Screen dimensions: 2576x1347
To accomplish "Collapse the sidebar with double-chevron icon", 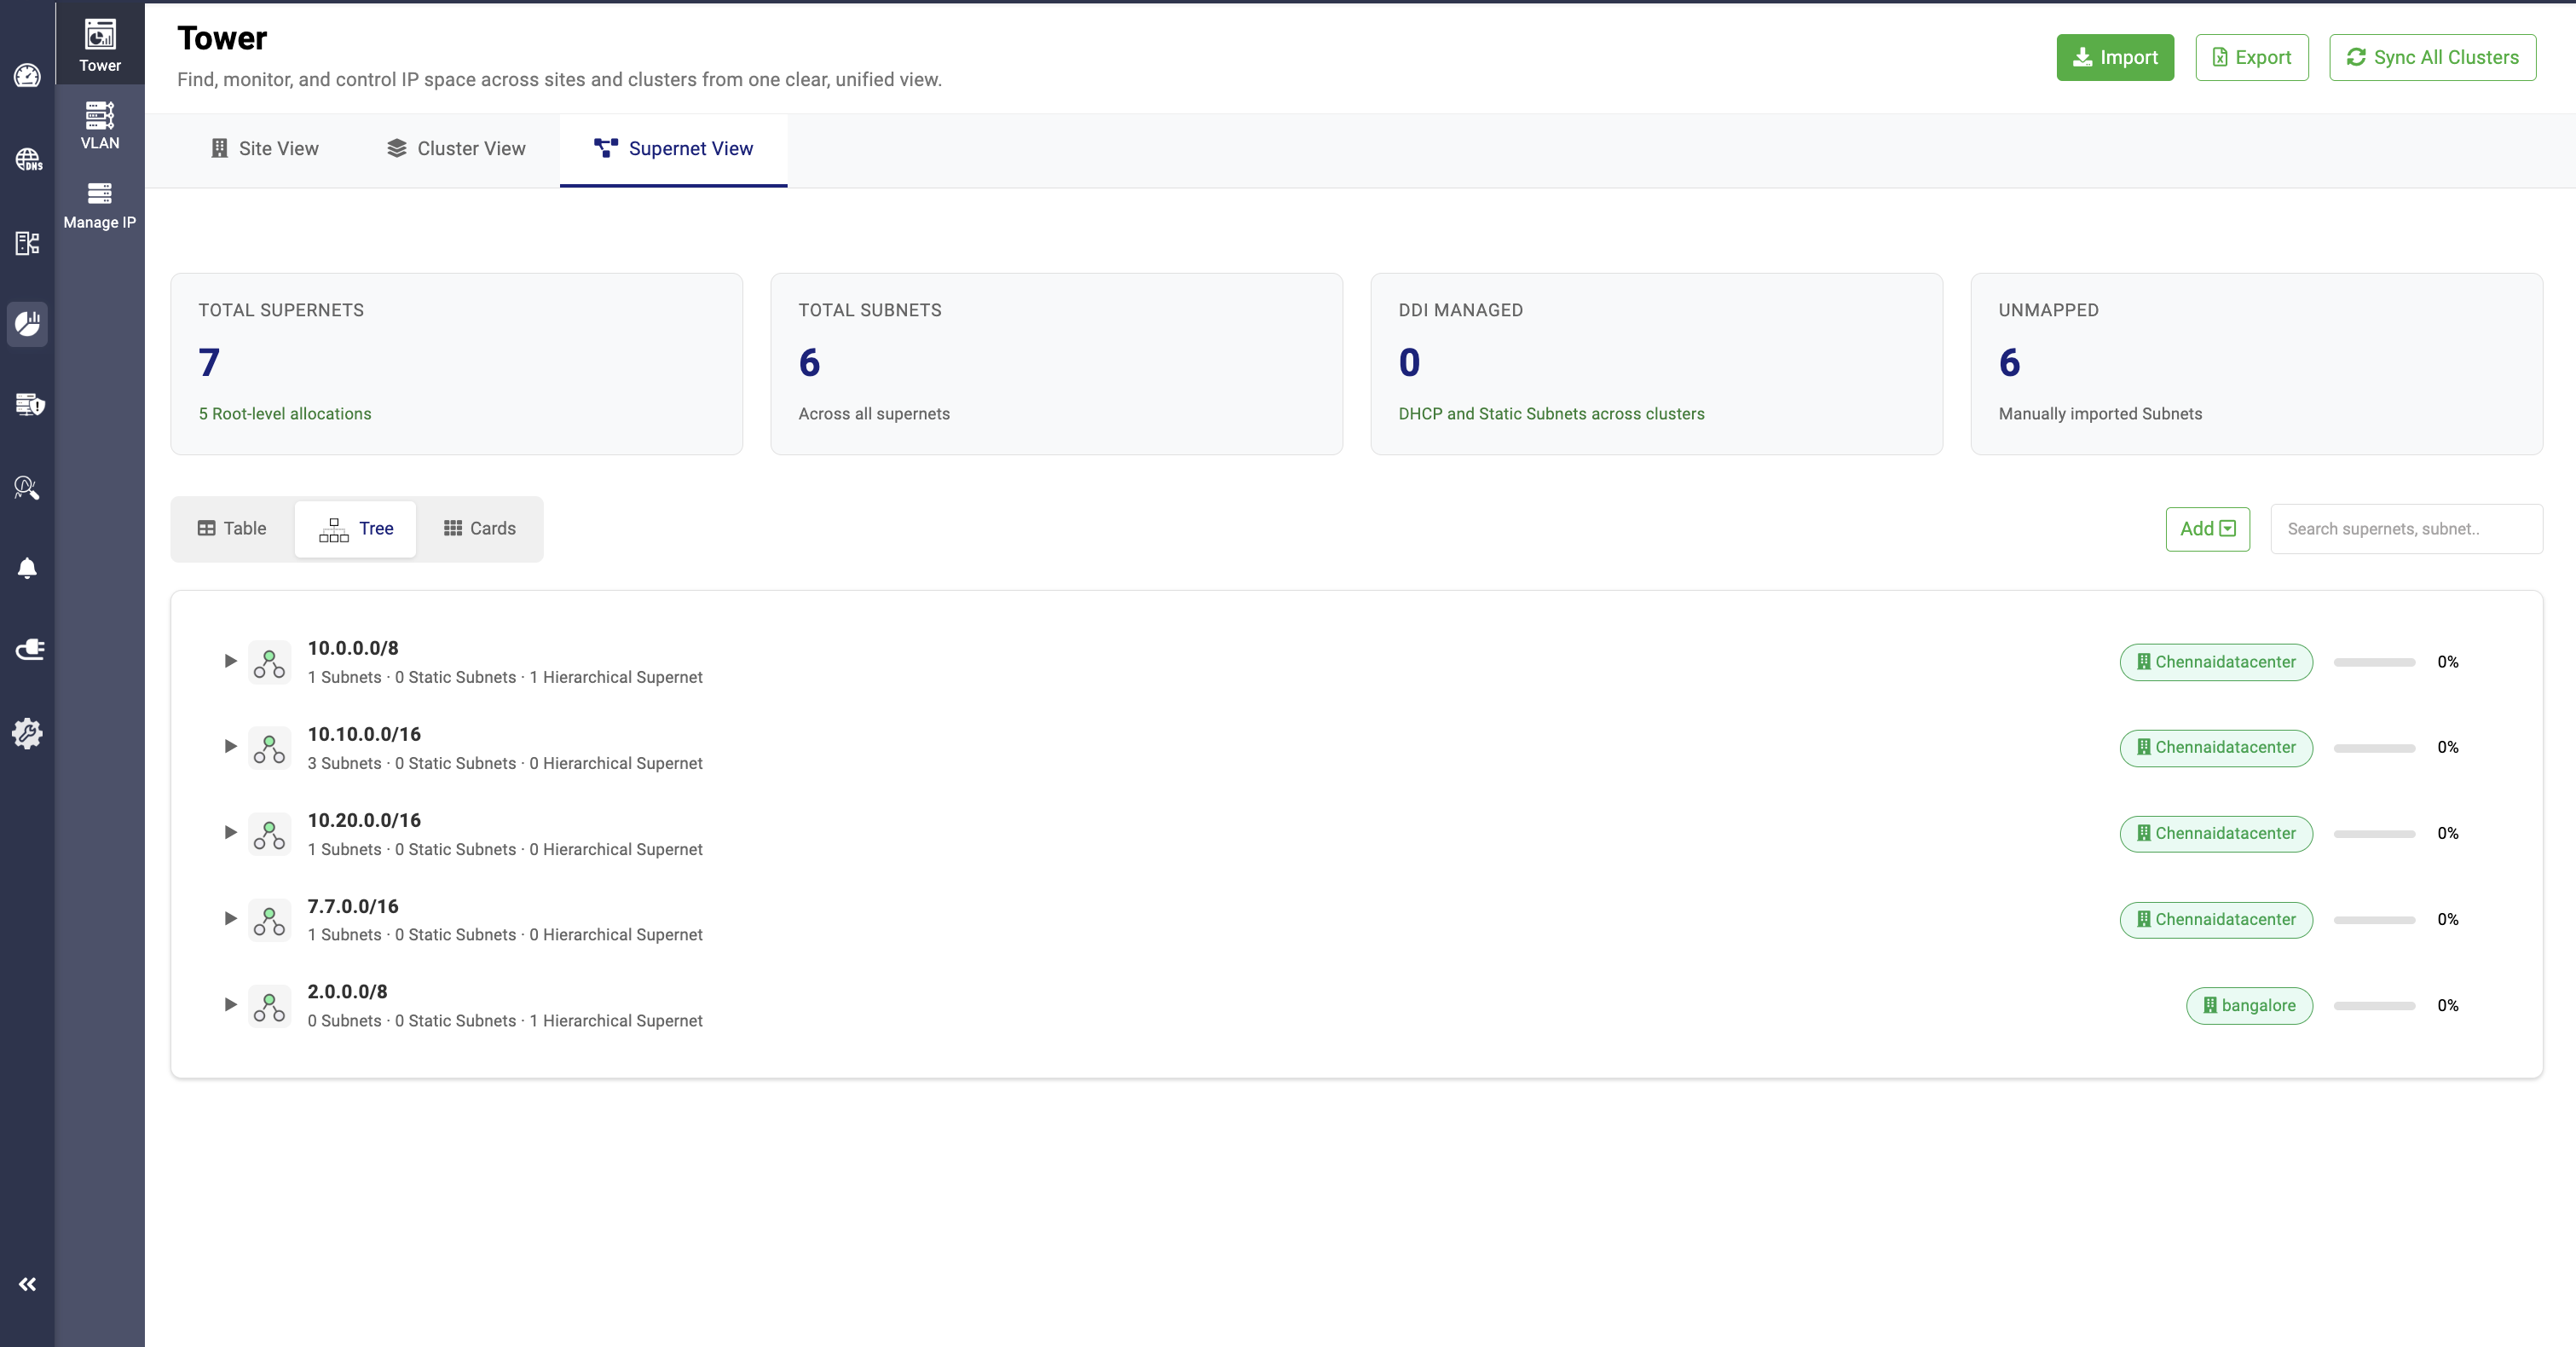I will tap(27, 1284).
